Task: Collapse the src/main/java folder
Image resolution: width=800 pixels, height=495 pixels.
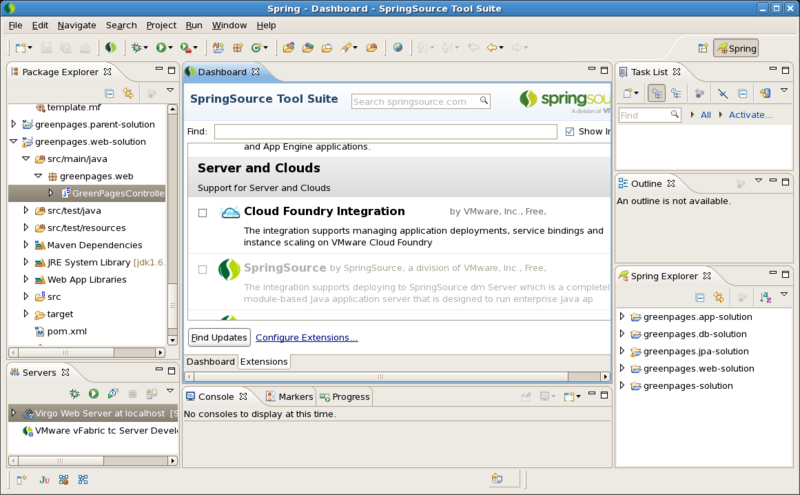Action: tap(26, 159)
